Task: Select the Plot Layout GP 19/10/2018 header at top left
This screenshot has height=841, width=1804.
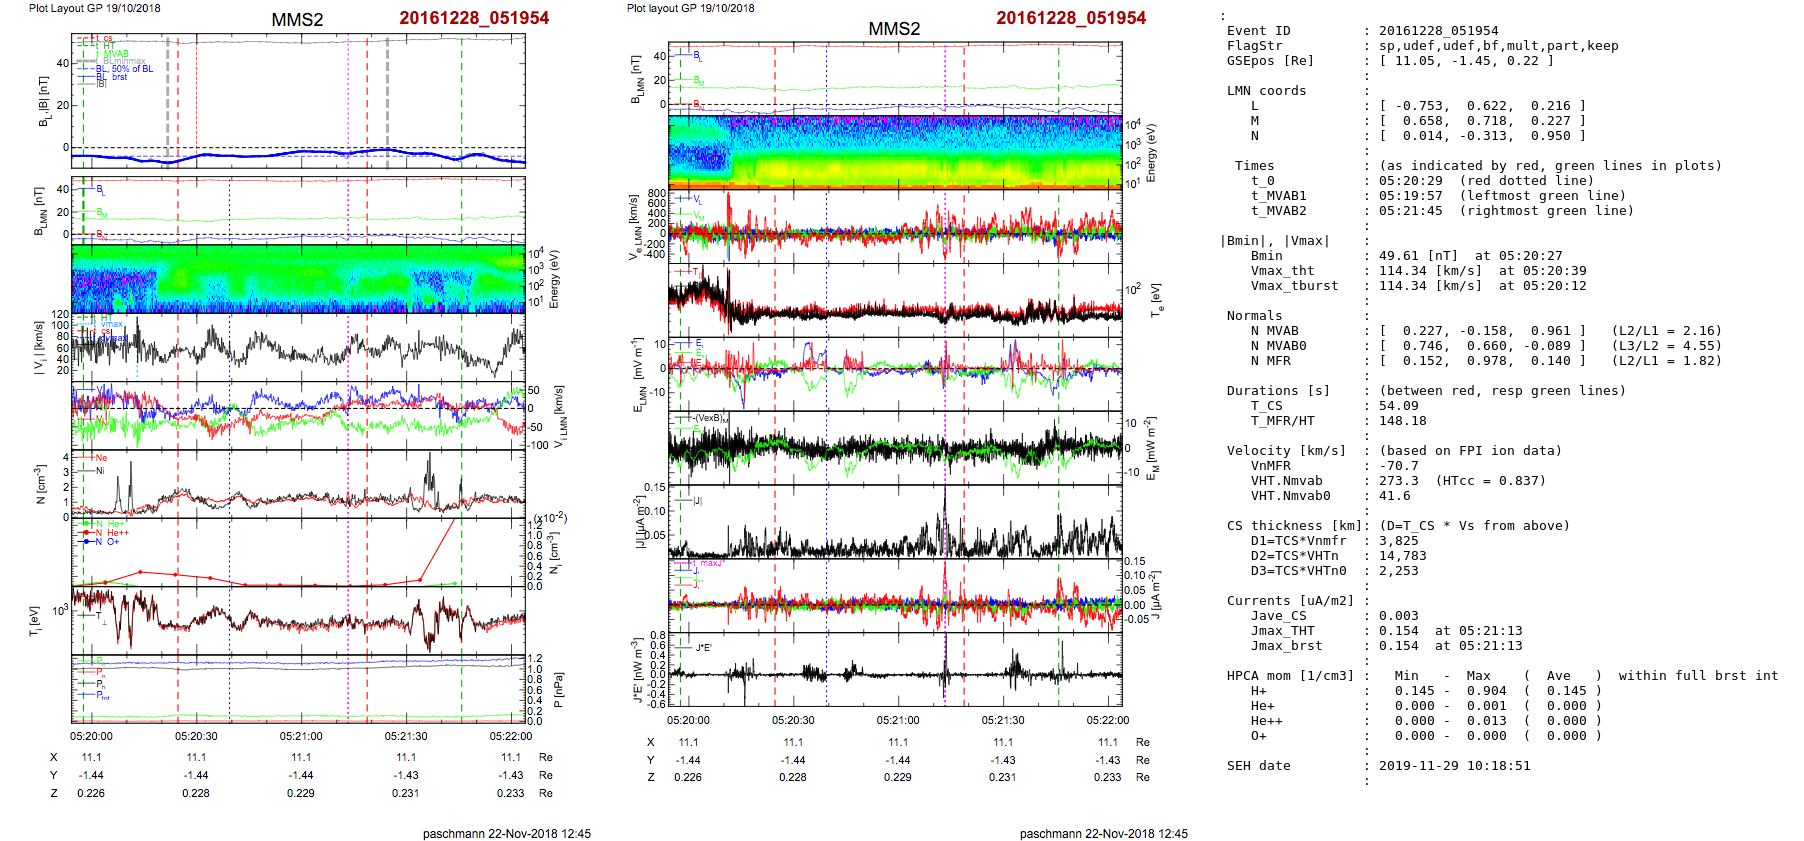Action: 94,8
